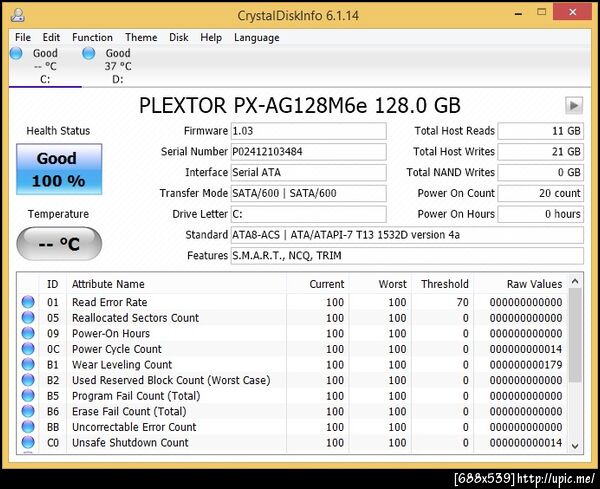Click status orb of Erase Fail Count row
Screen dimensions: 600x489
coord(28,411)
